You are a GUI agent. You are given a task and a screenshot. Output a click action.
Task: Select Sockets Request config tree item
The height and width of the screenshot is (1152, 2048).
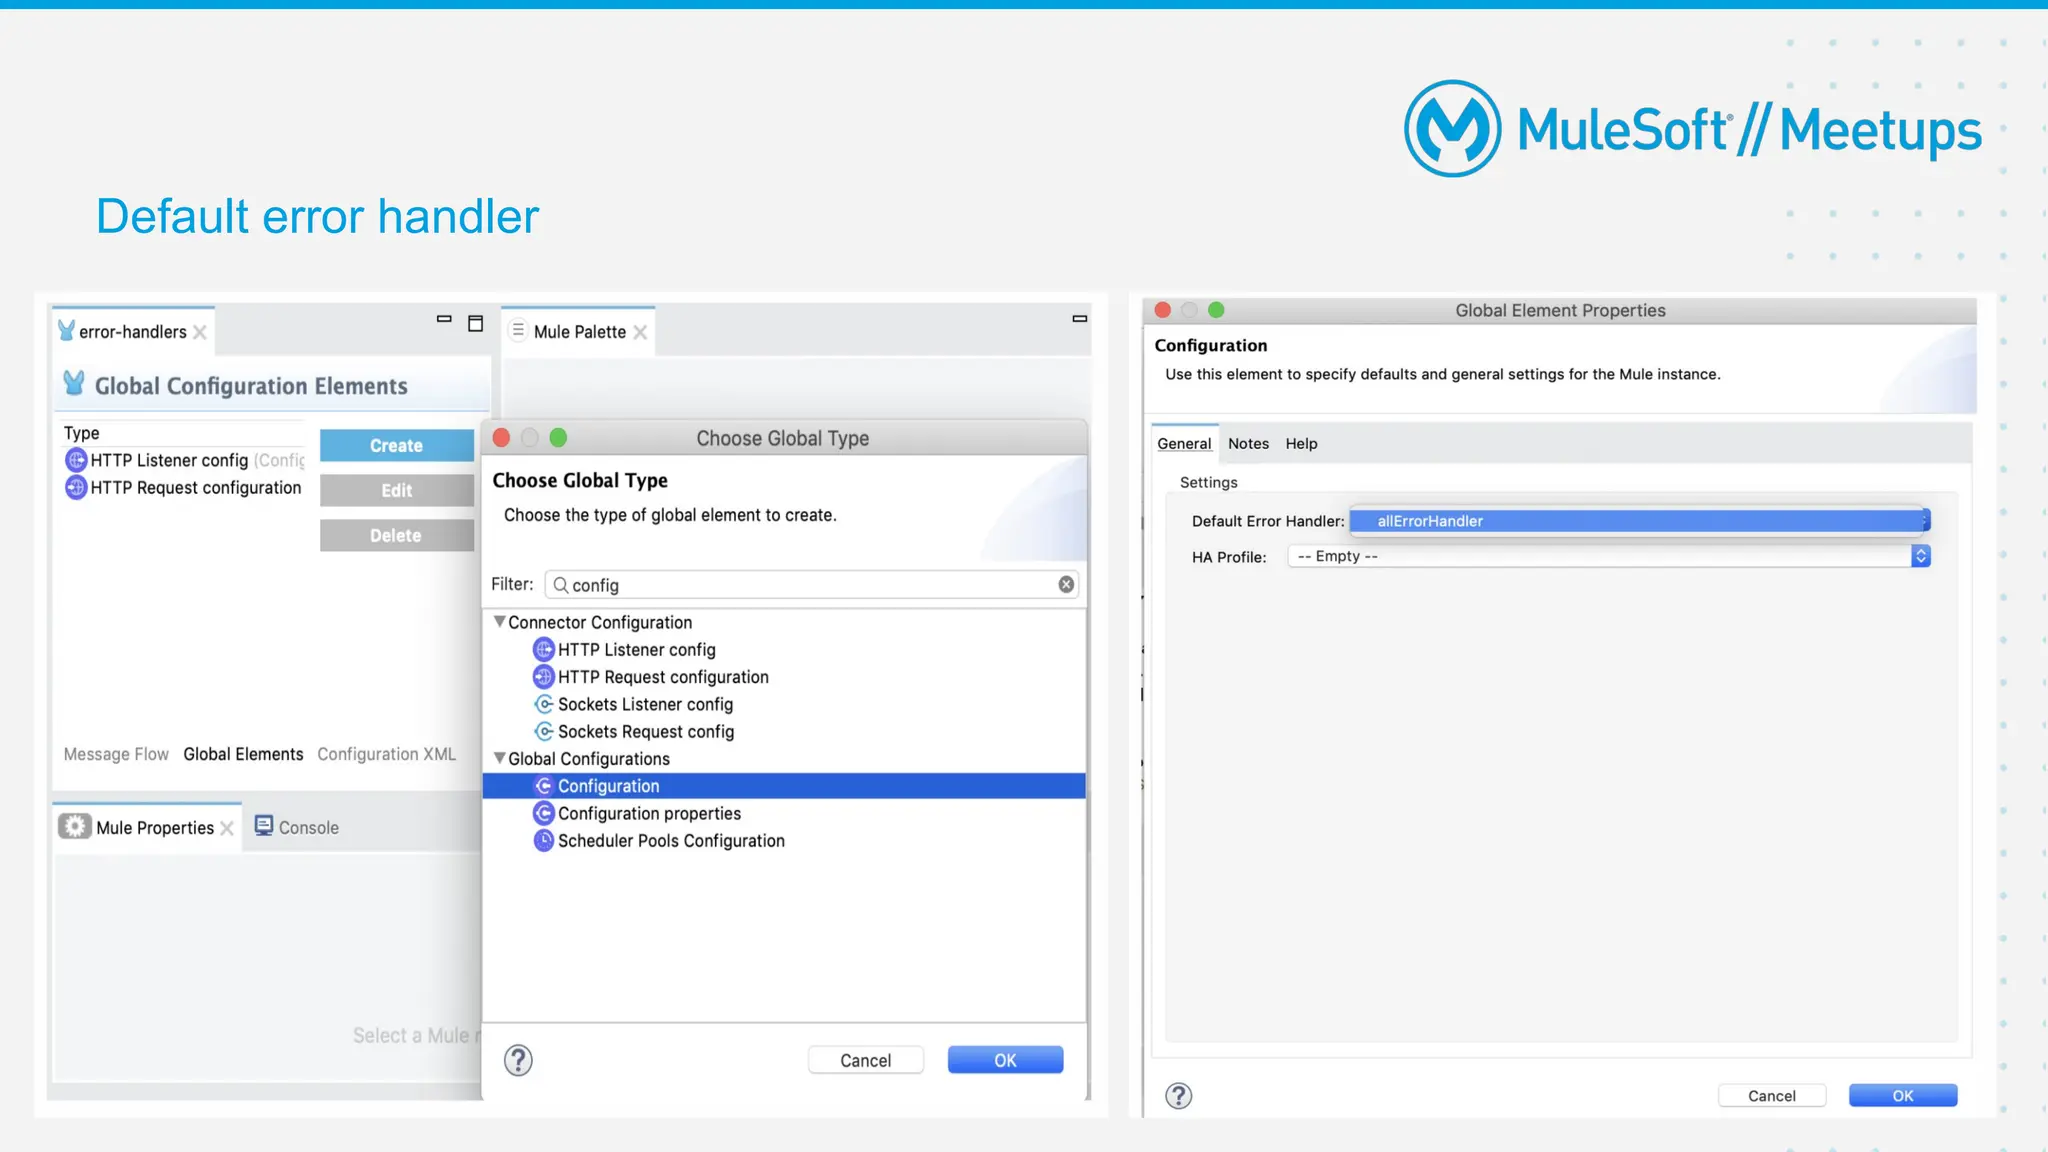pos(645,731)
